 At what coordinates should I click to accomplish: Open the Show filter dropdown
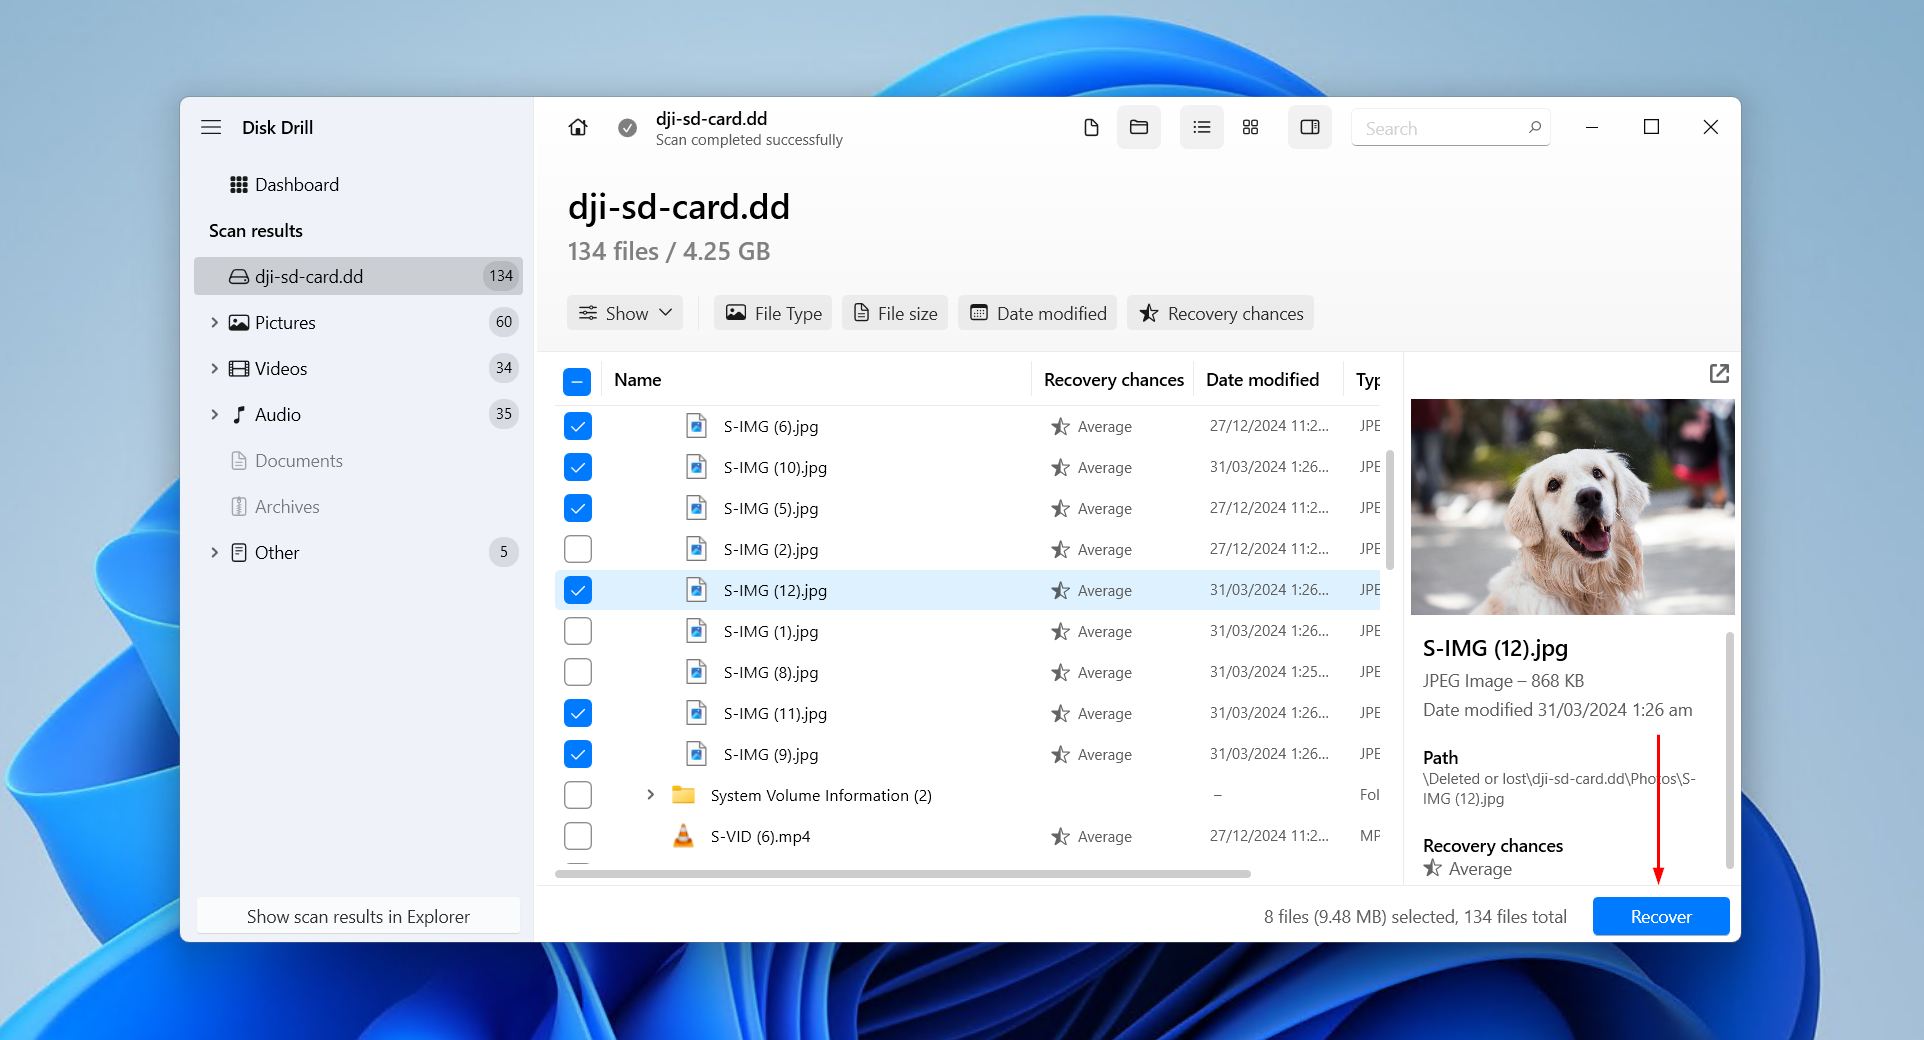[x=625, y=313]
